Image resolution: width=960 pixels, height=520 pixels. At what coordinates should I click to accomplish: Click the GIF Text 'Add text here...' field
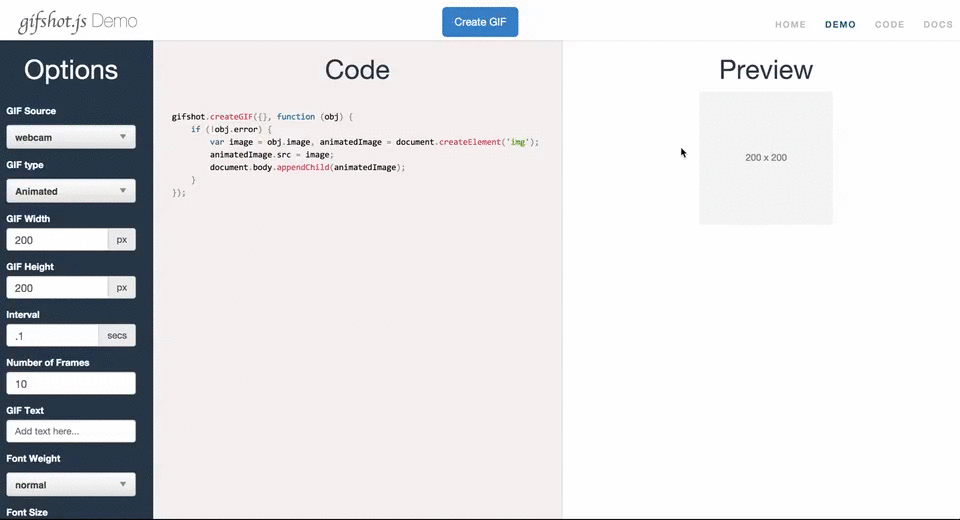click(71, 431)
